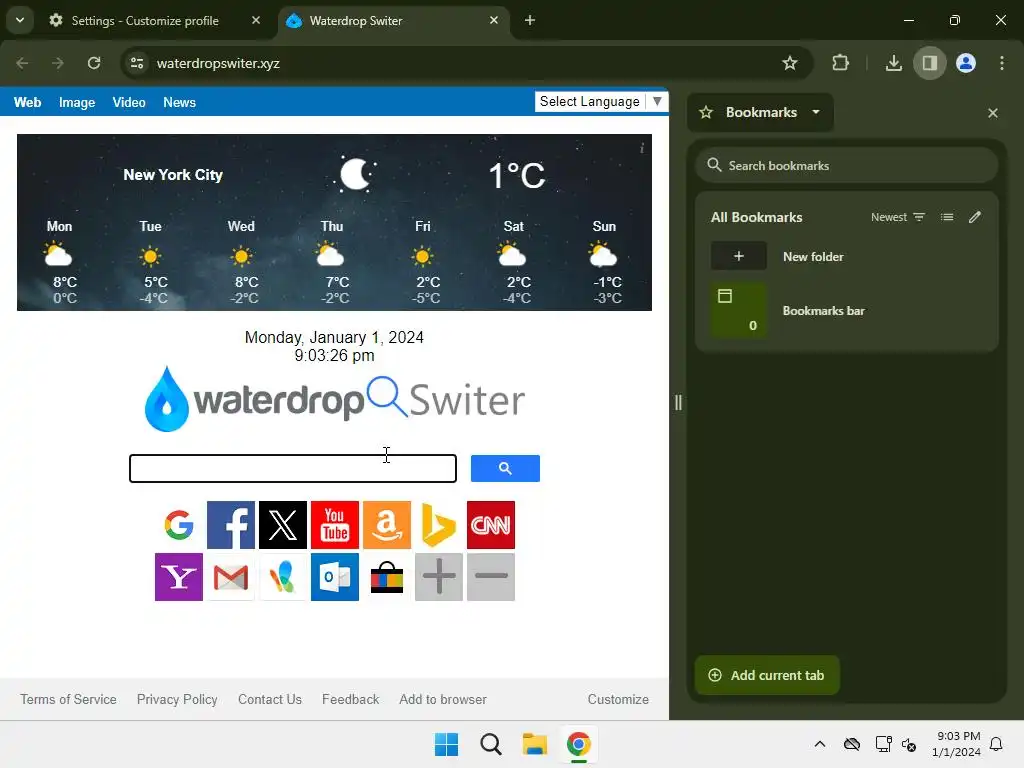The height and width of the screenshot is (768, 1024).
Task: Edit bookmarks with the pencil icon
Action: [x=974, y=217]
